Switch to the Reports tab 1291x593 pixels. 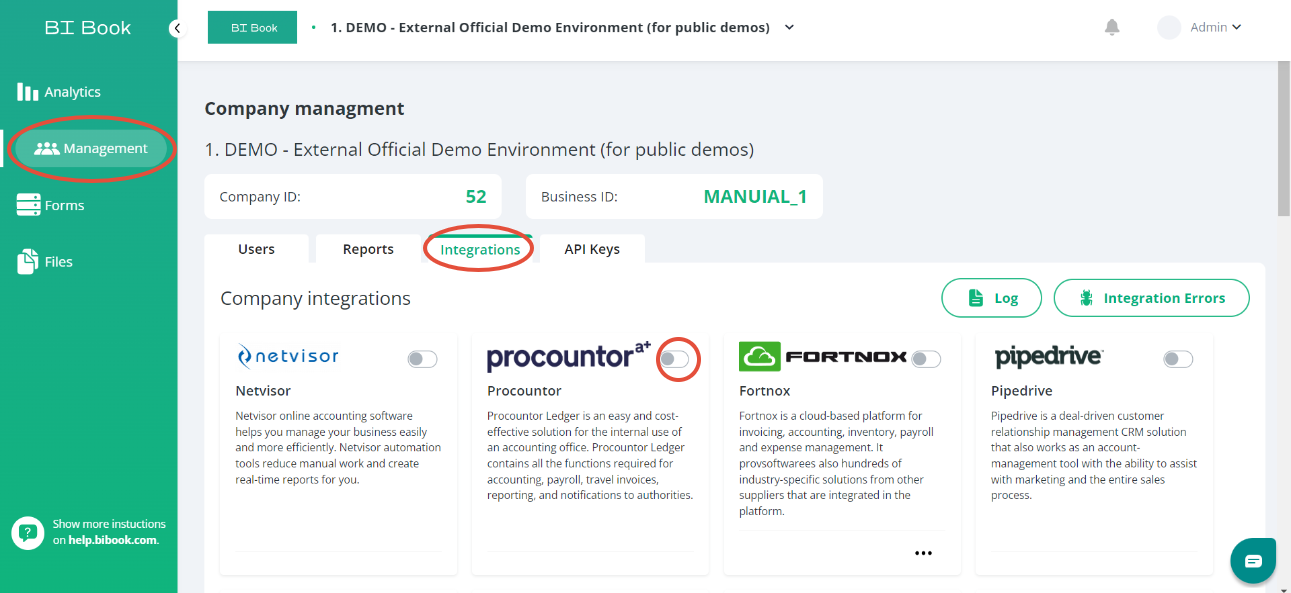(x=368, y=249)
